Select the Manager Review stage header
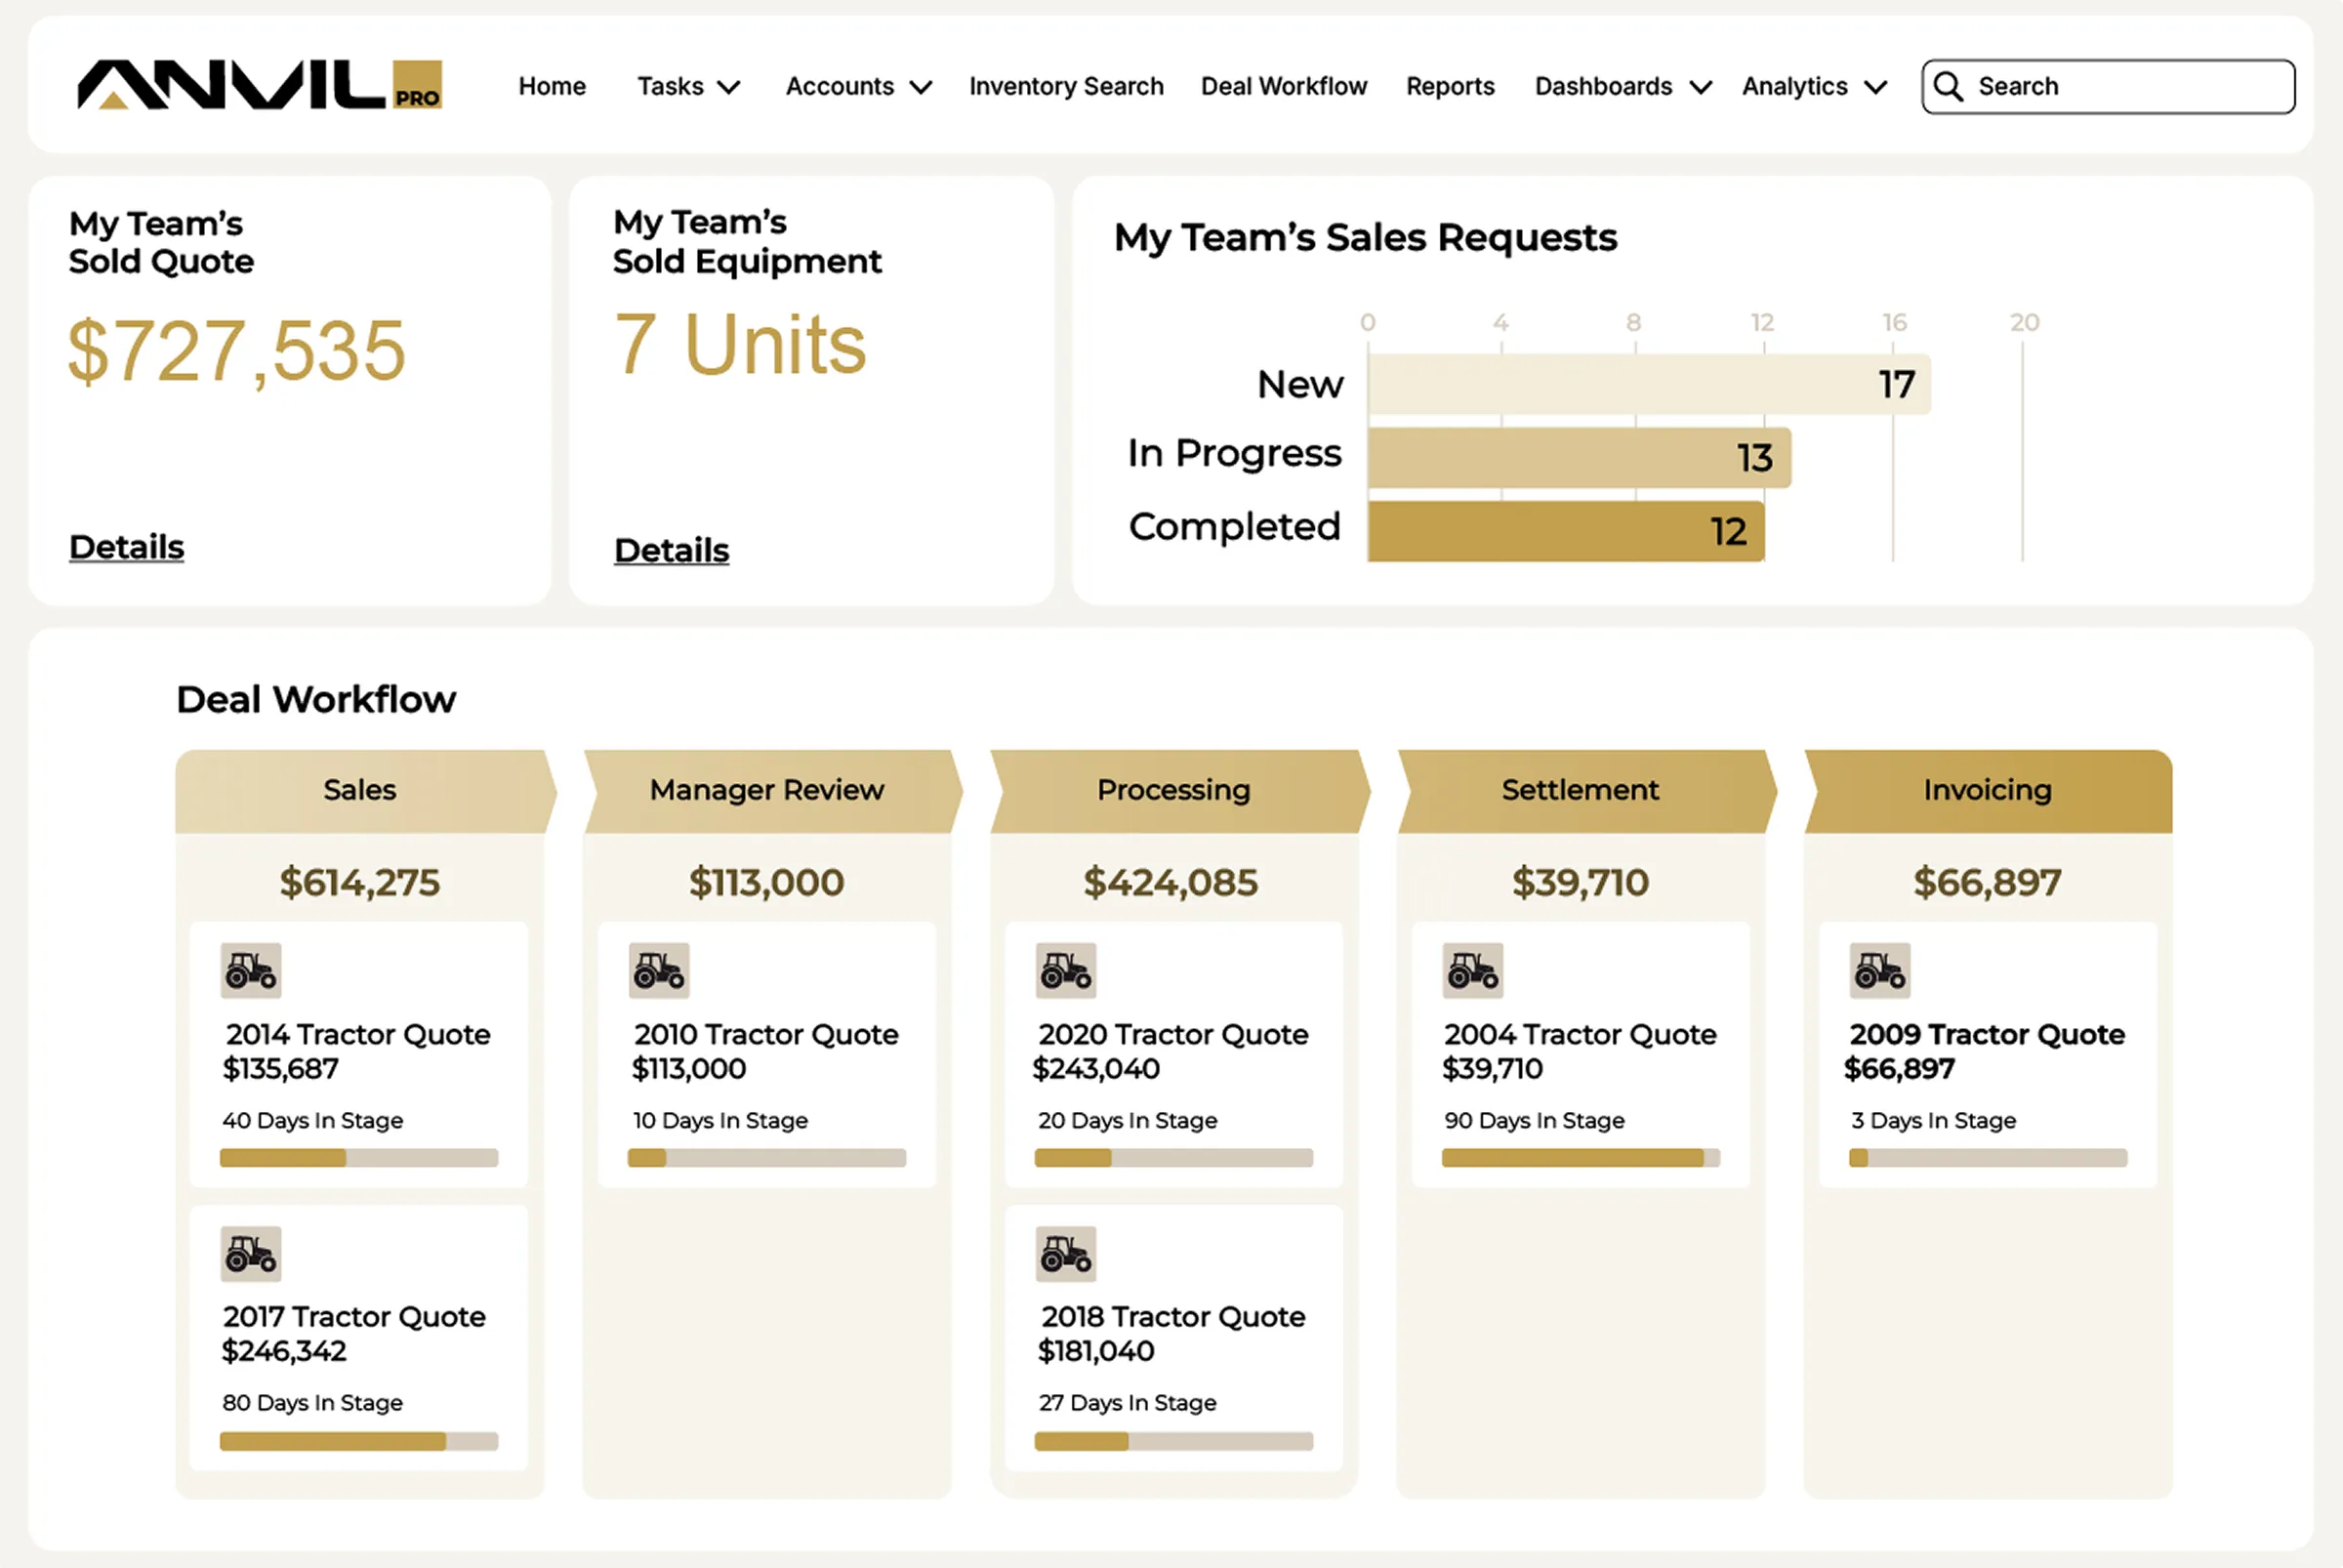This screenshot has width=2343, height=1568. [768, 790]
